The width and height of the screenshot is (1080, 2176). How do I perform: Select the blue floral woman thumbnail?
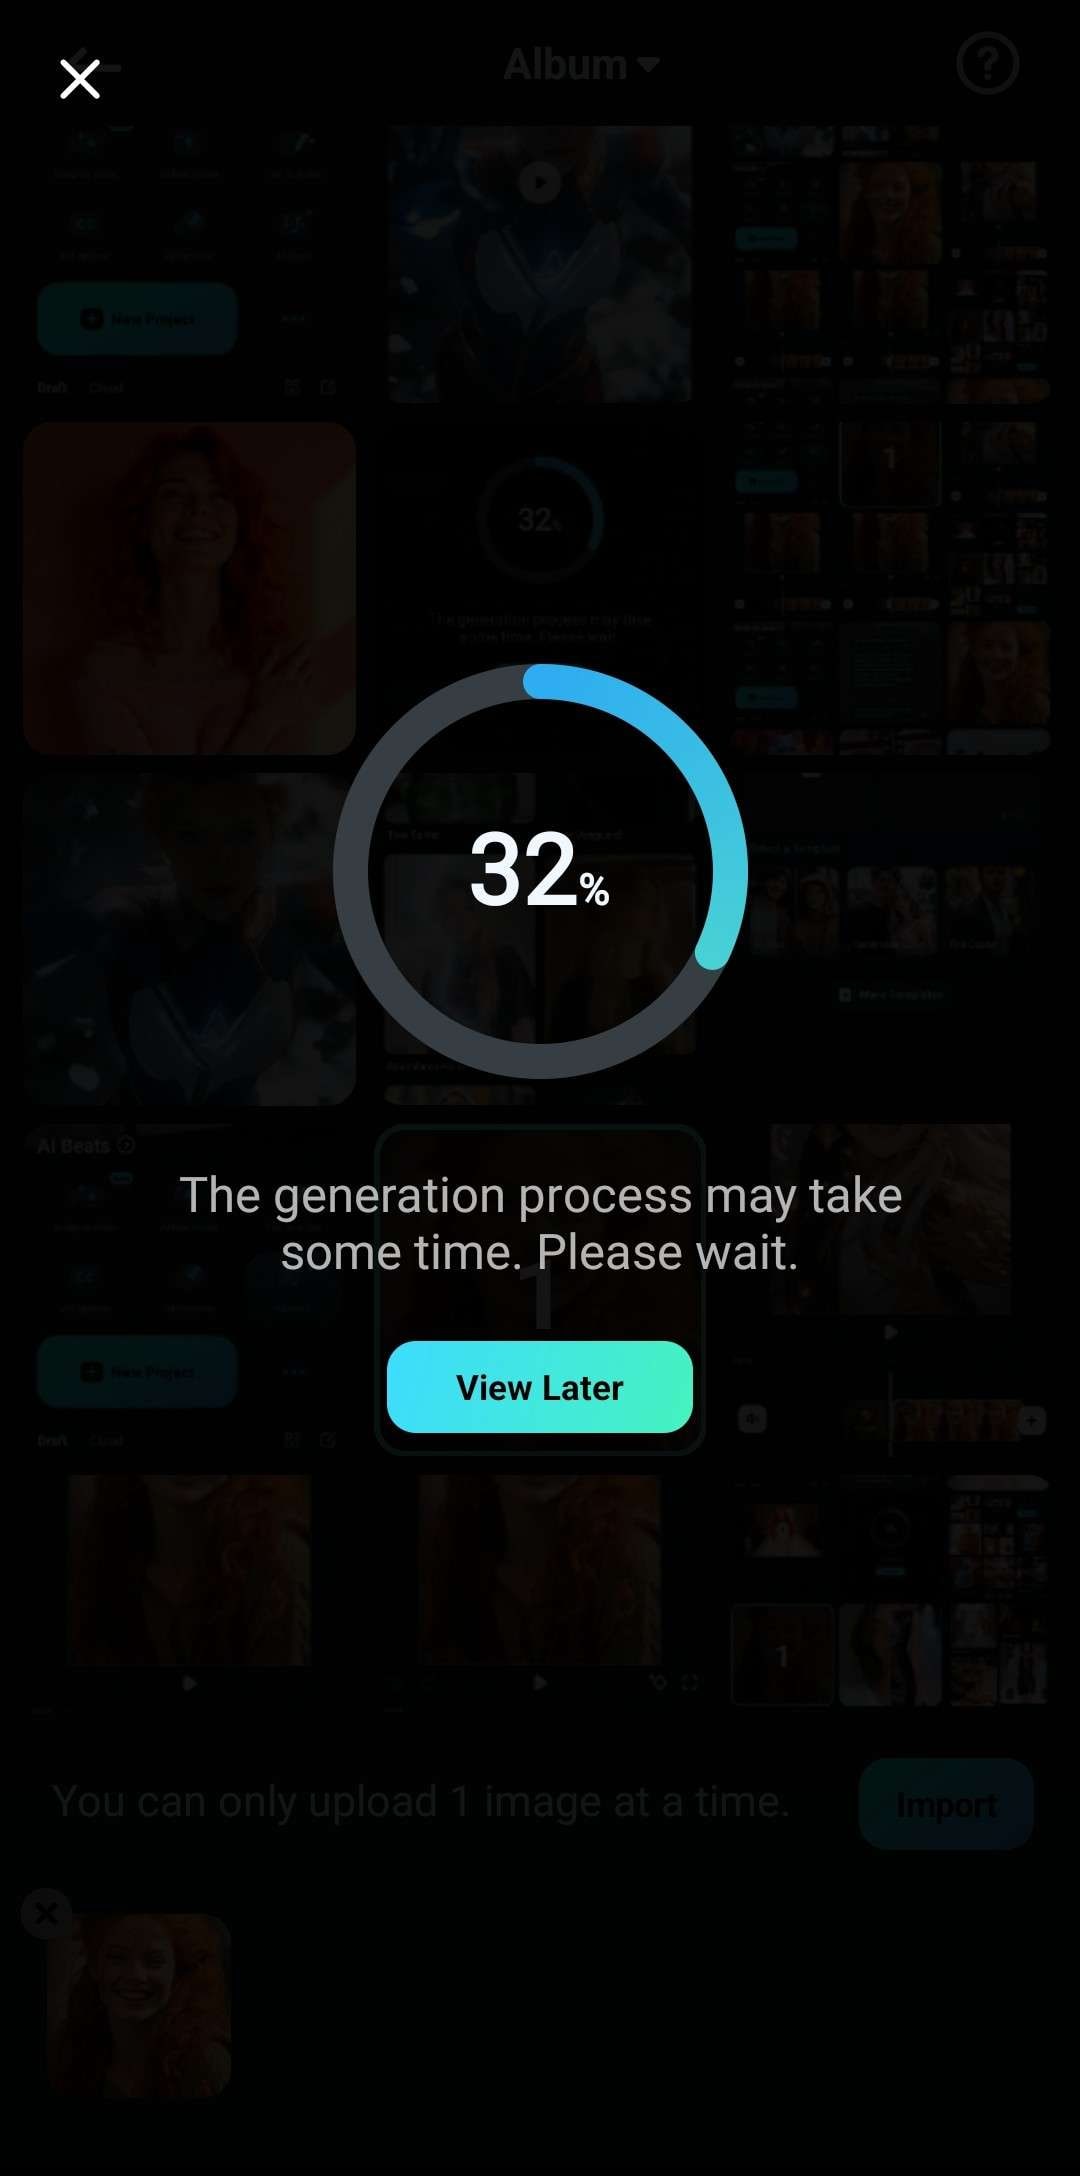190,939
